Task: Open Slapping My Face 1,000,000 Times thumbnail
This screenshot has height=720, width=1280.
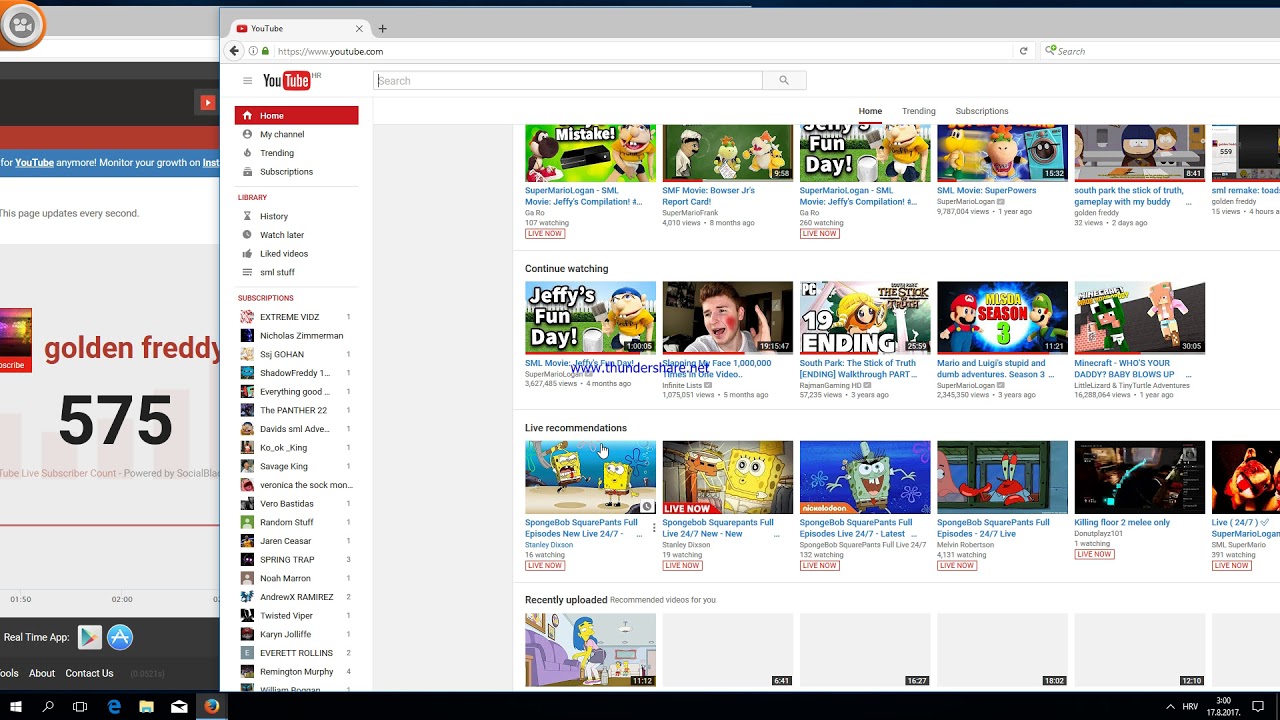Action: 727,318
